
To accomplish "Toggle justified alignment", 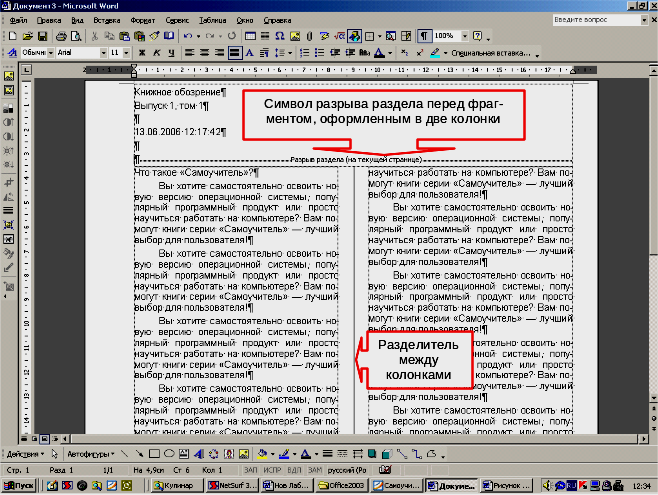I will point(235,53).
